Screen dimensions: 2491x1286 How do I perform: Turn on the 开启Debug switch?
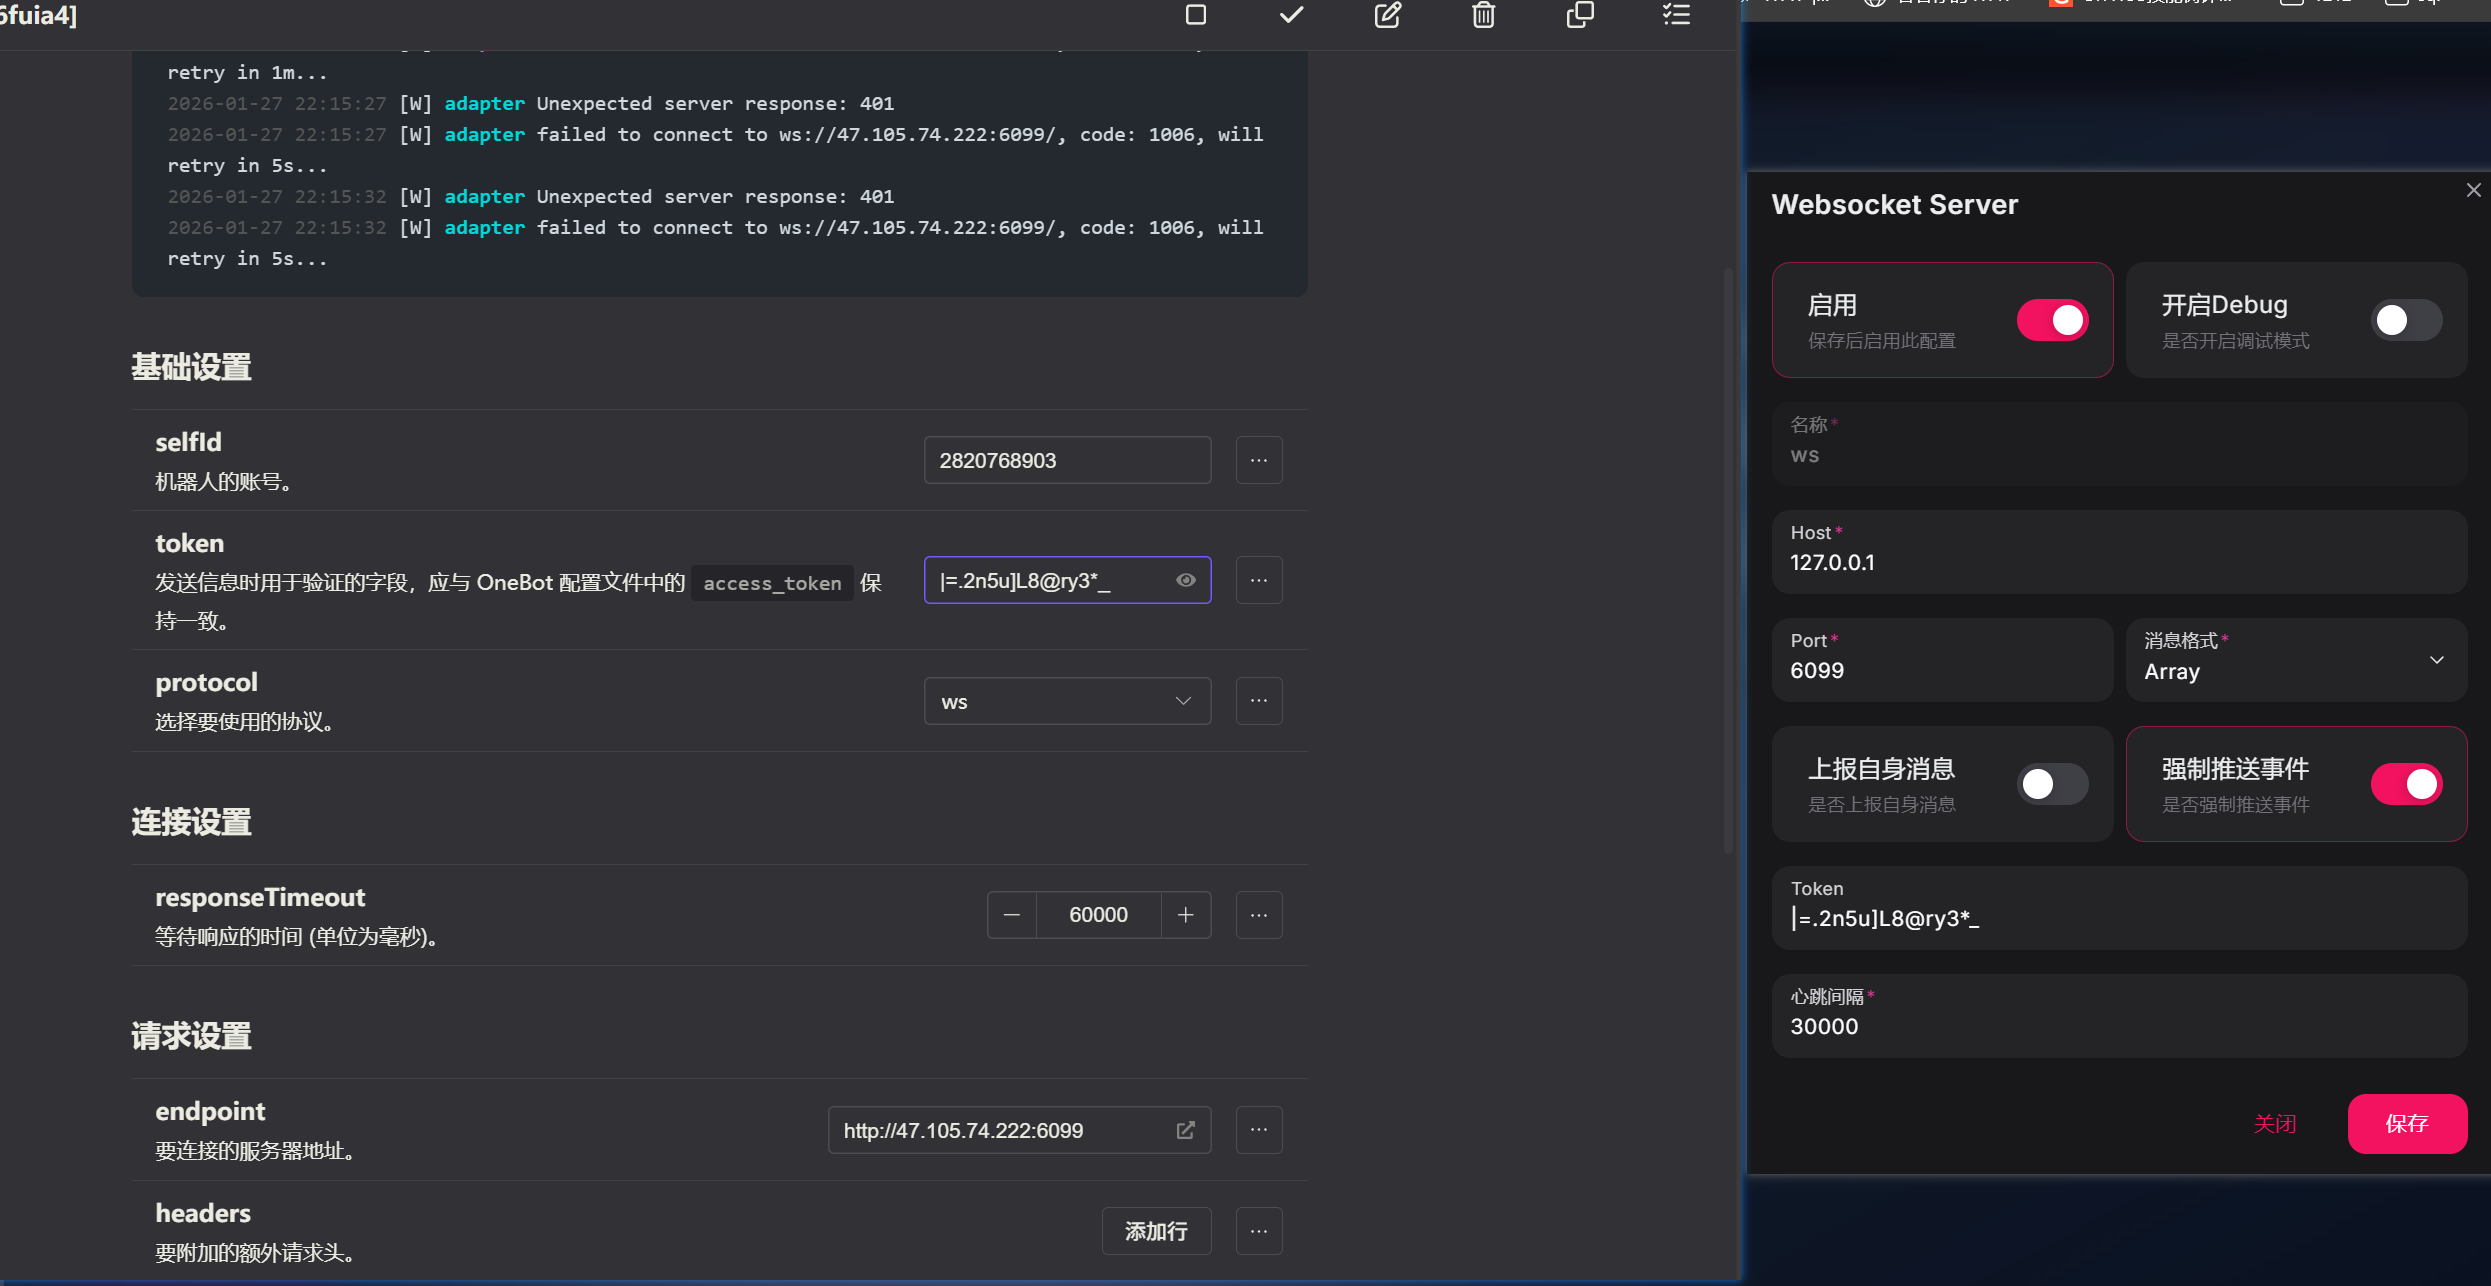pyautogui.click(x=2406, y=320)
